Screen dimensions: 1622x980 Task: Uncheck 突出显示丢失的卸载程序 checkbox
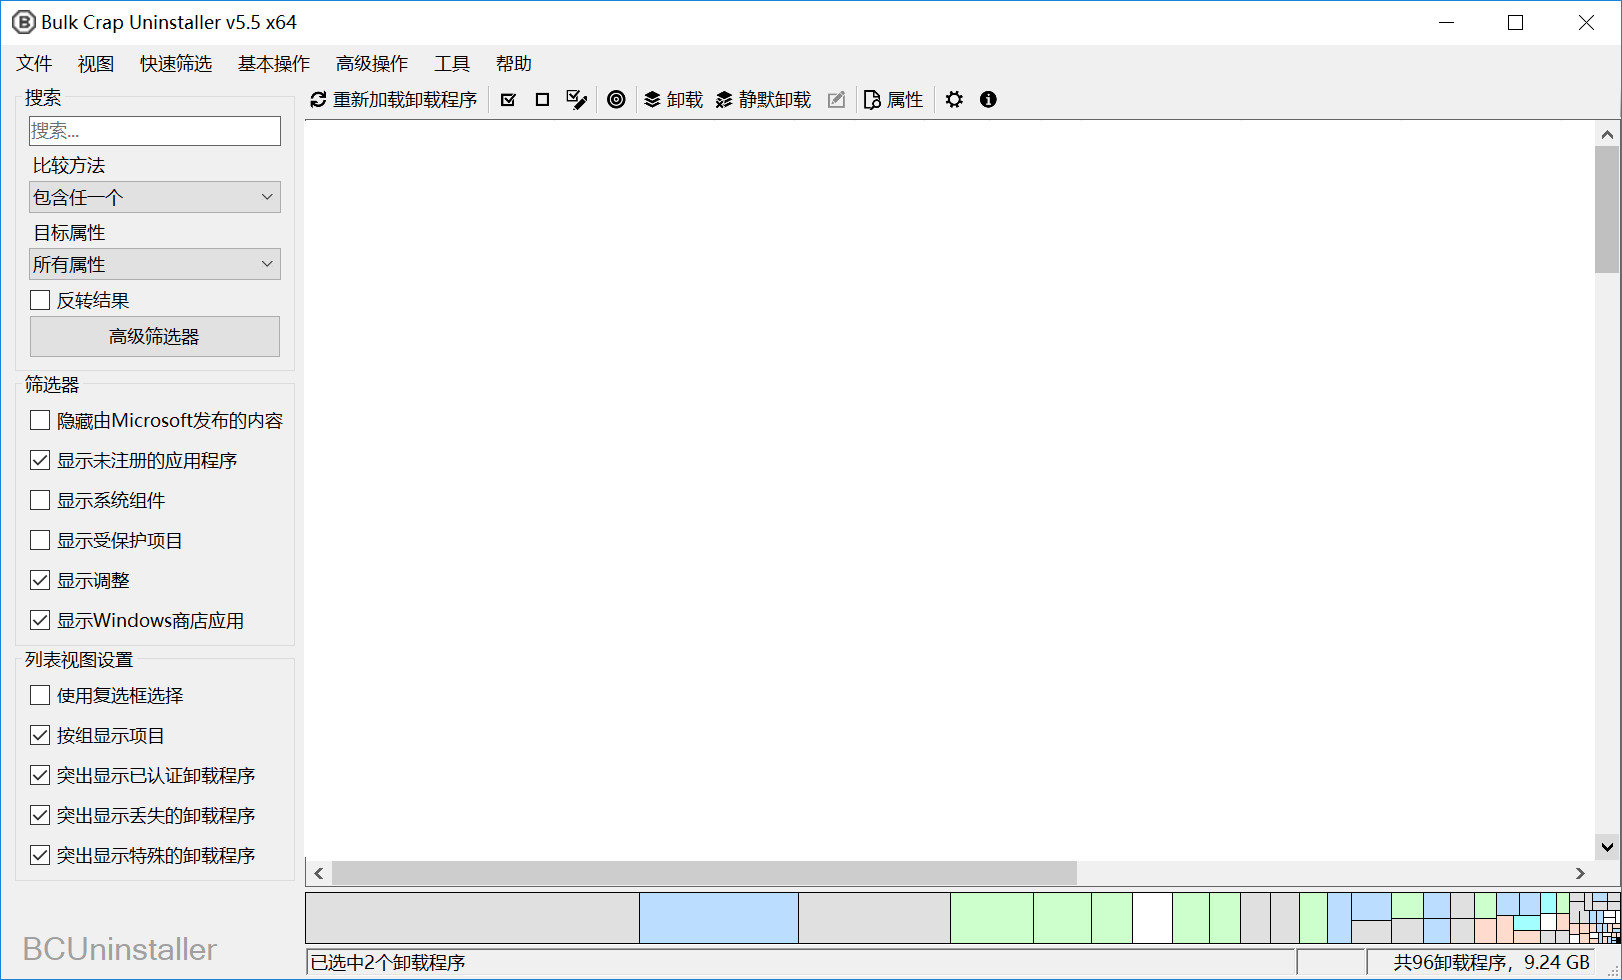tap(40, 815)
